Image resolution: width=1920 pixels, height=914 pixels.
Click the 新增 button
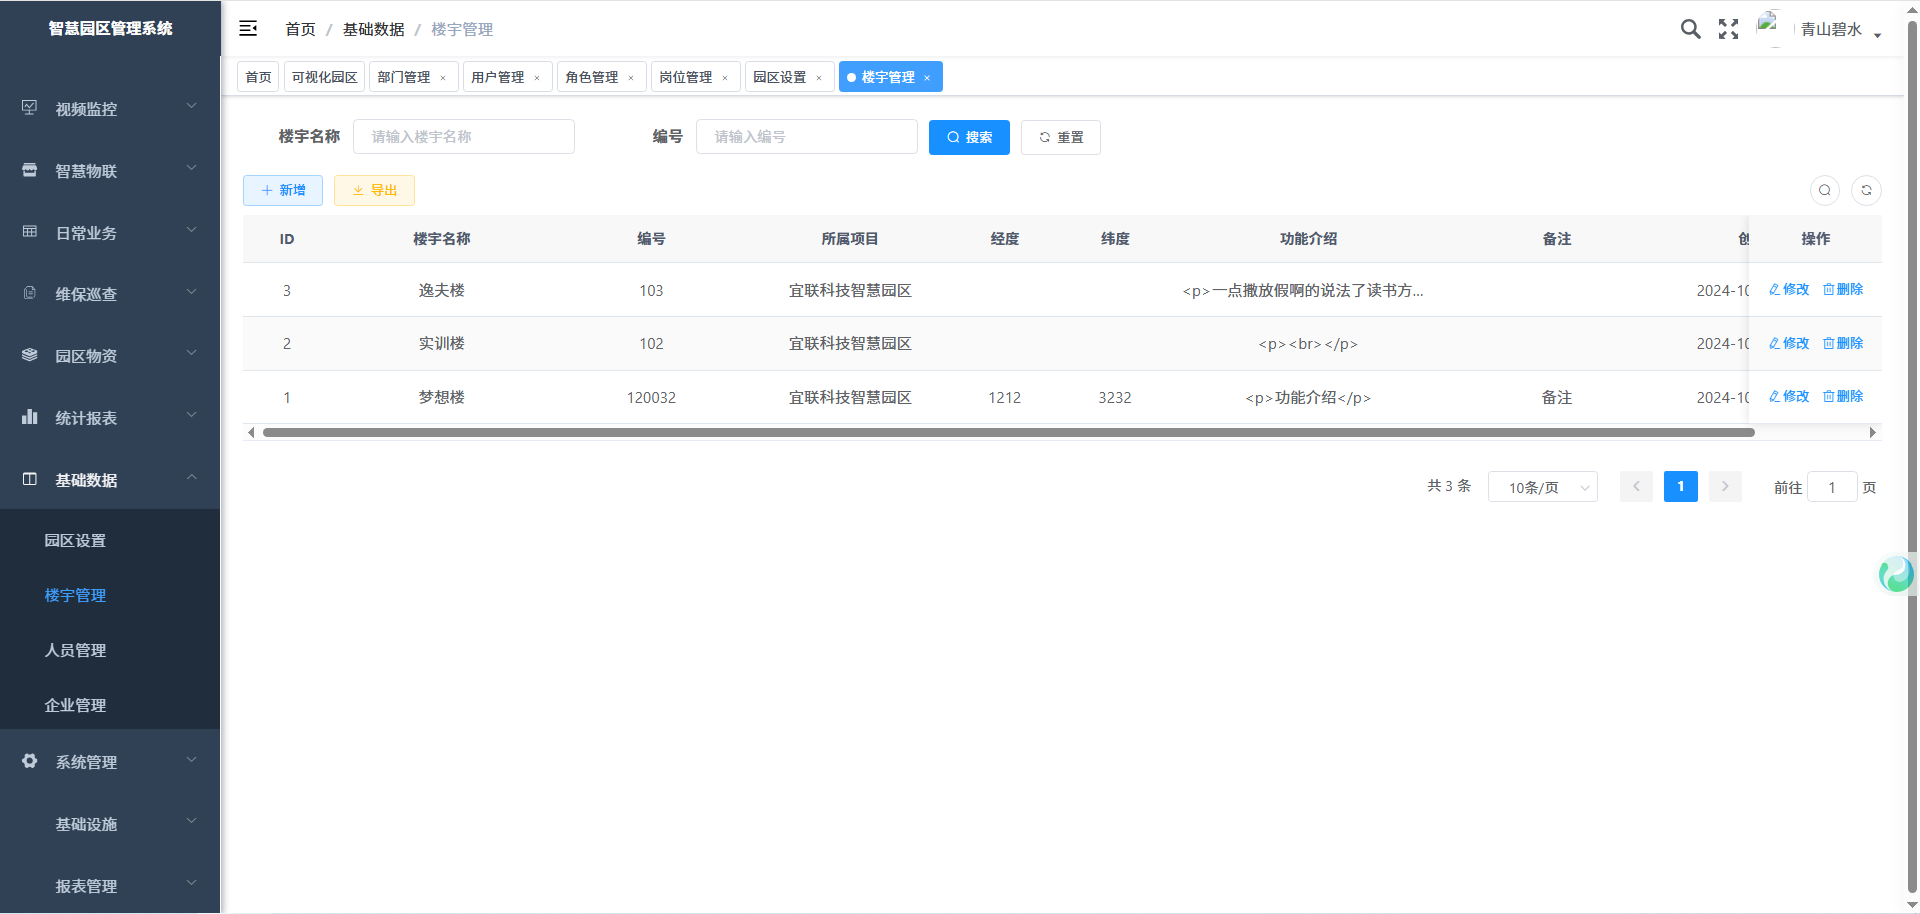point(283,190)
